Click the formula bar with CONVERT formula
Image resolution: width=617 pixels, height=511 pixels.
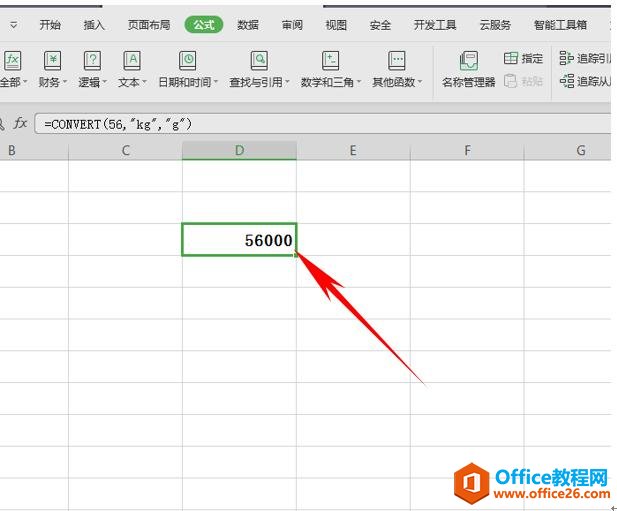(x=323, y=124)
